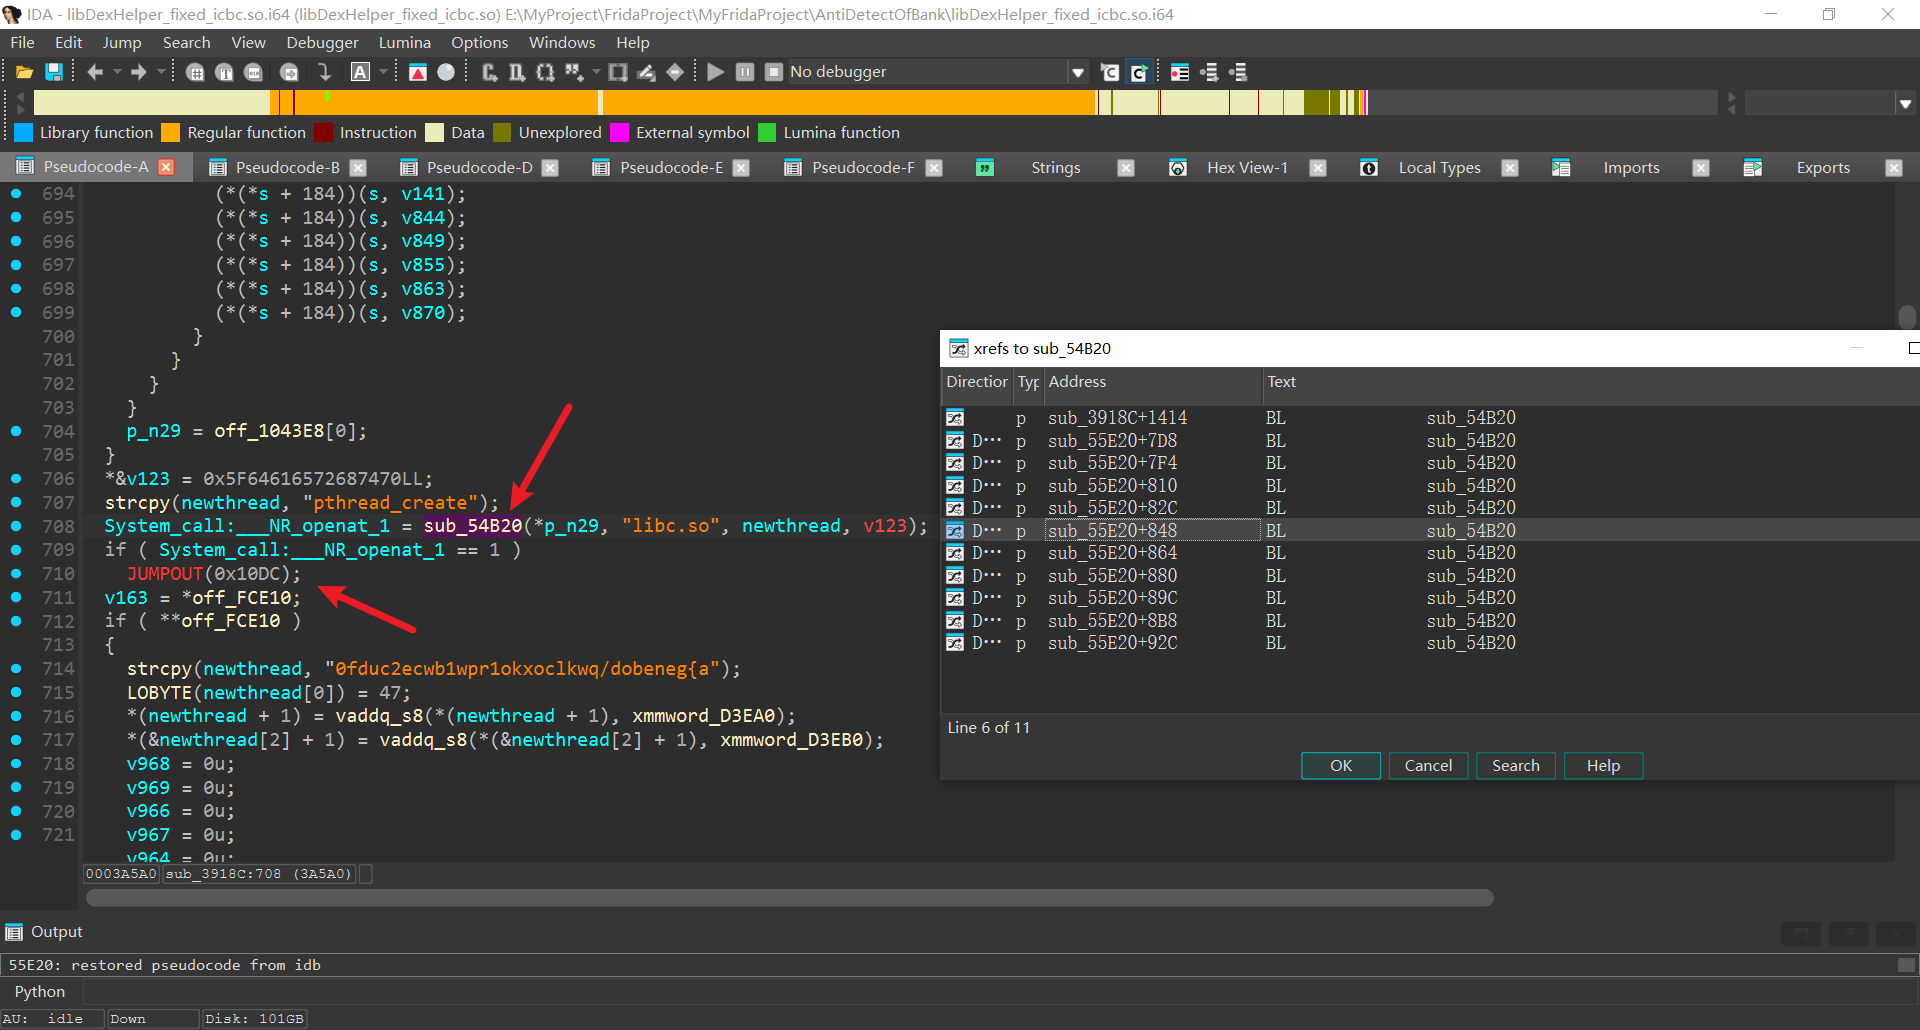Screen dimensions: 1920x1030
Task: Jump back with the left arrow icon
Action: (95, 72)
